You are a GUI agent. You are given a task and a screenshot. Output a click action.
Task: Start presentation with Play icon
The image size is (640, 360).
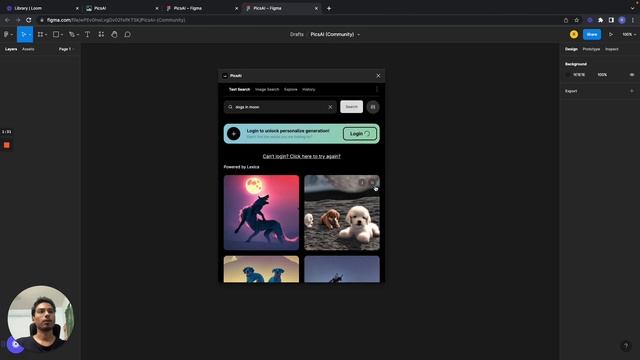[x=611, y=34]
